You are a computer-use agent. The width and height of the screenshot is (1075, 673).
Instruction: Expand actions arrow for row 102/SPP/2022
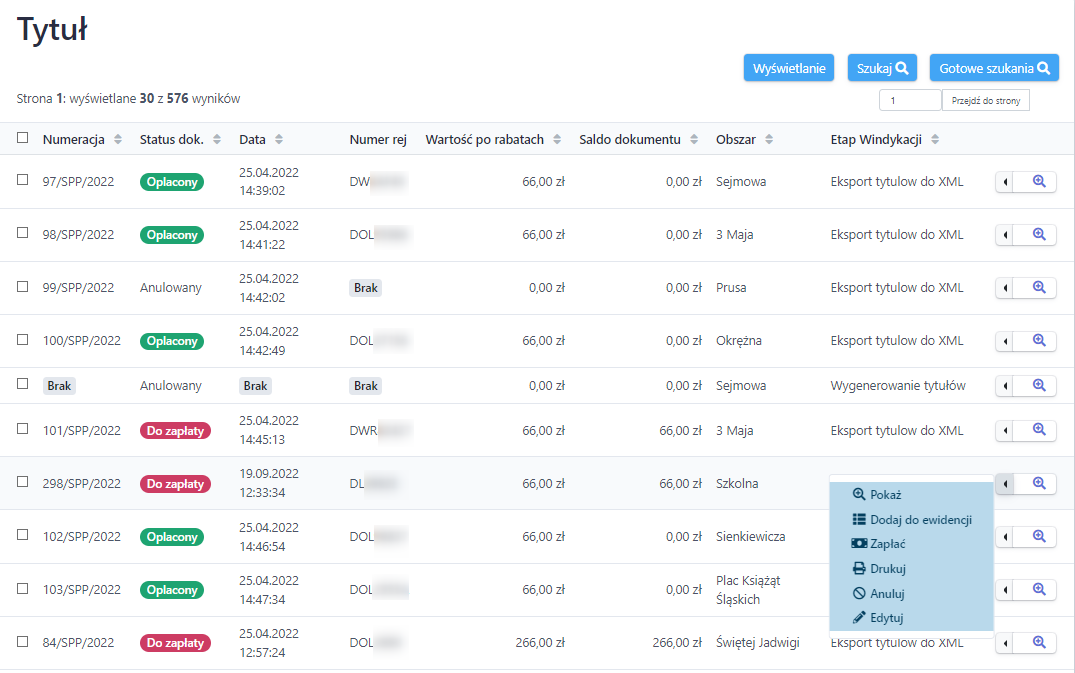1005,537
